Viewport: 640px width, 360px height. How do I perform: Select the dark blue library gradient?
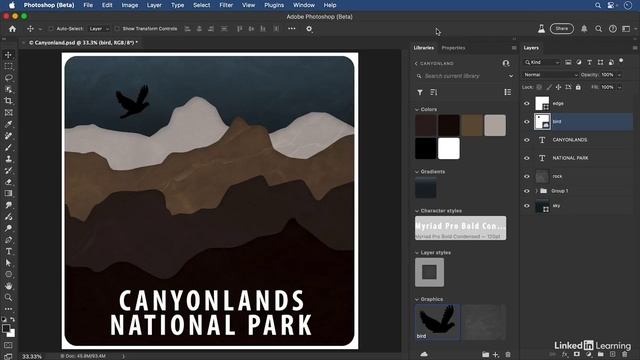426,188
